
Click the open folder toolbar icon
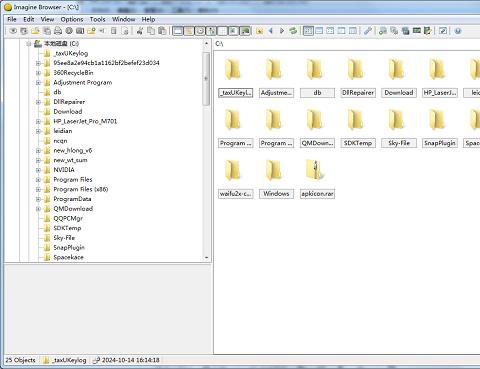[x=35, y=31]
